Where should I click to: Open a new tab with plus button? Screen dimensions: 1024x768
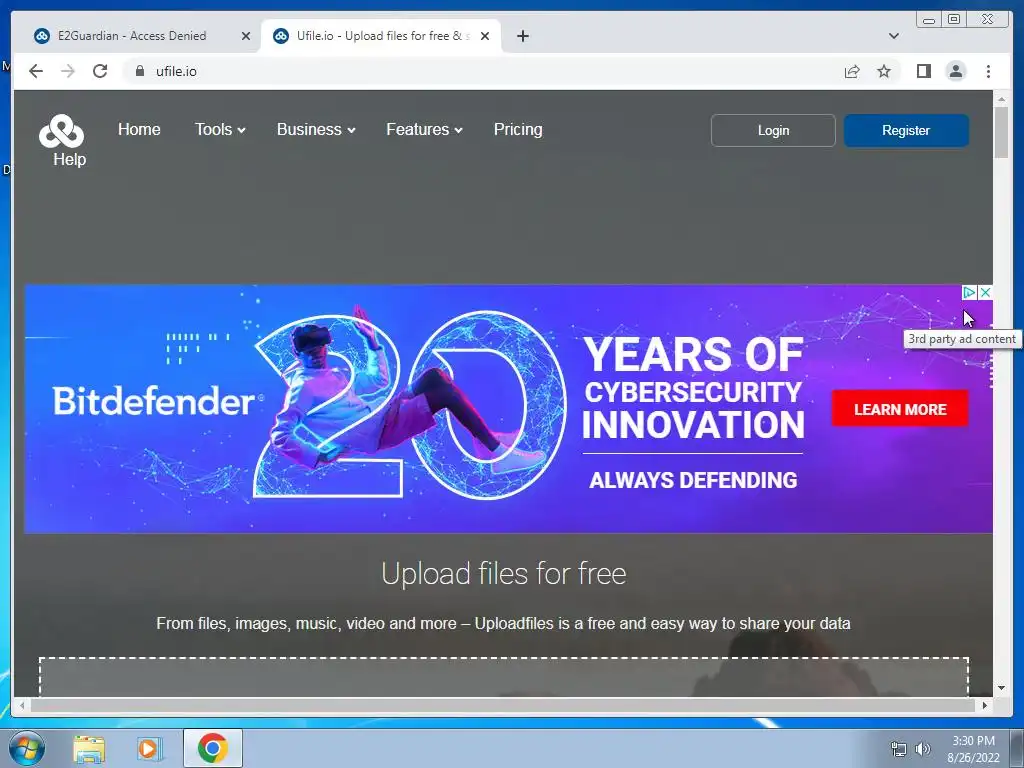[x=522, y=36]
